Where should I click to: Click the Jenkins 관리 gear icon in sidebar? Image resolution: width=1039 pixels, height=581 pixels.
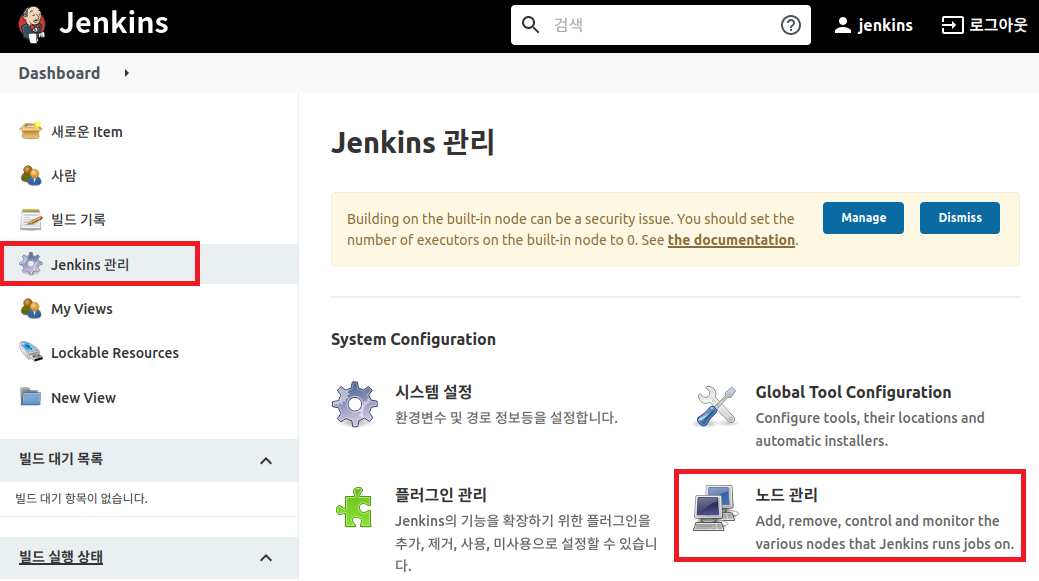tap(30, 264)
